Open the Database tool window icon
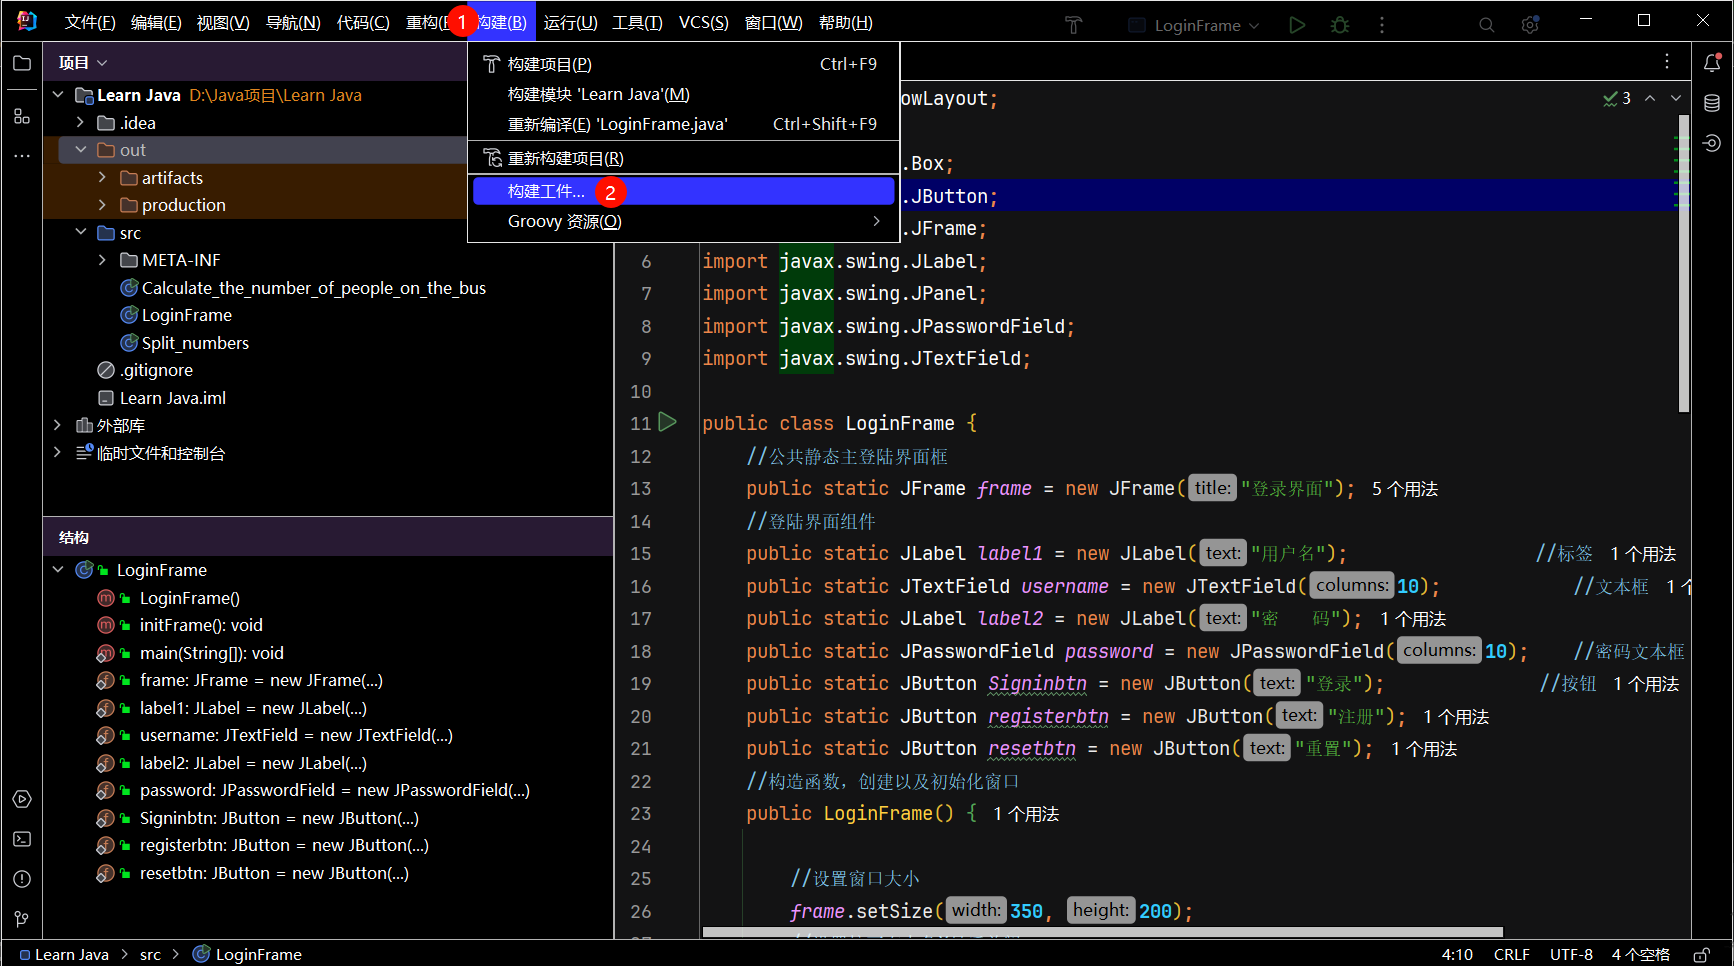 point(1712,103)
